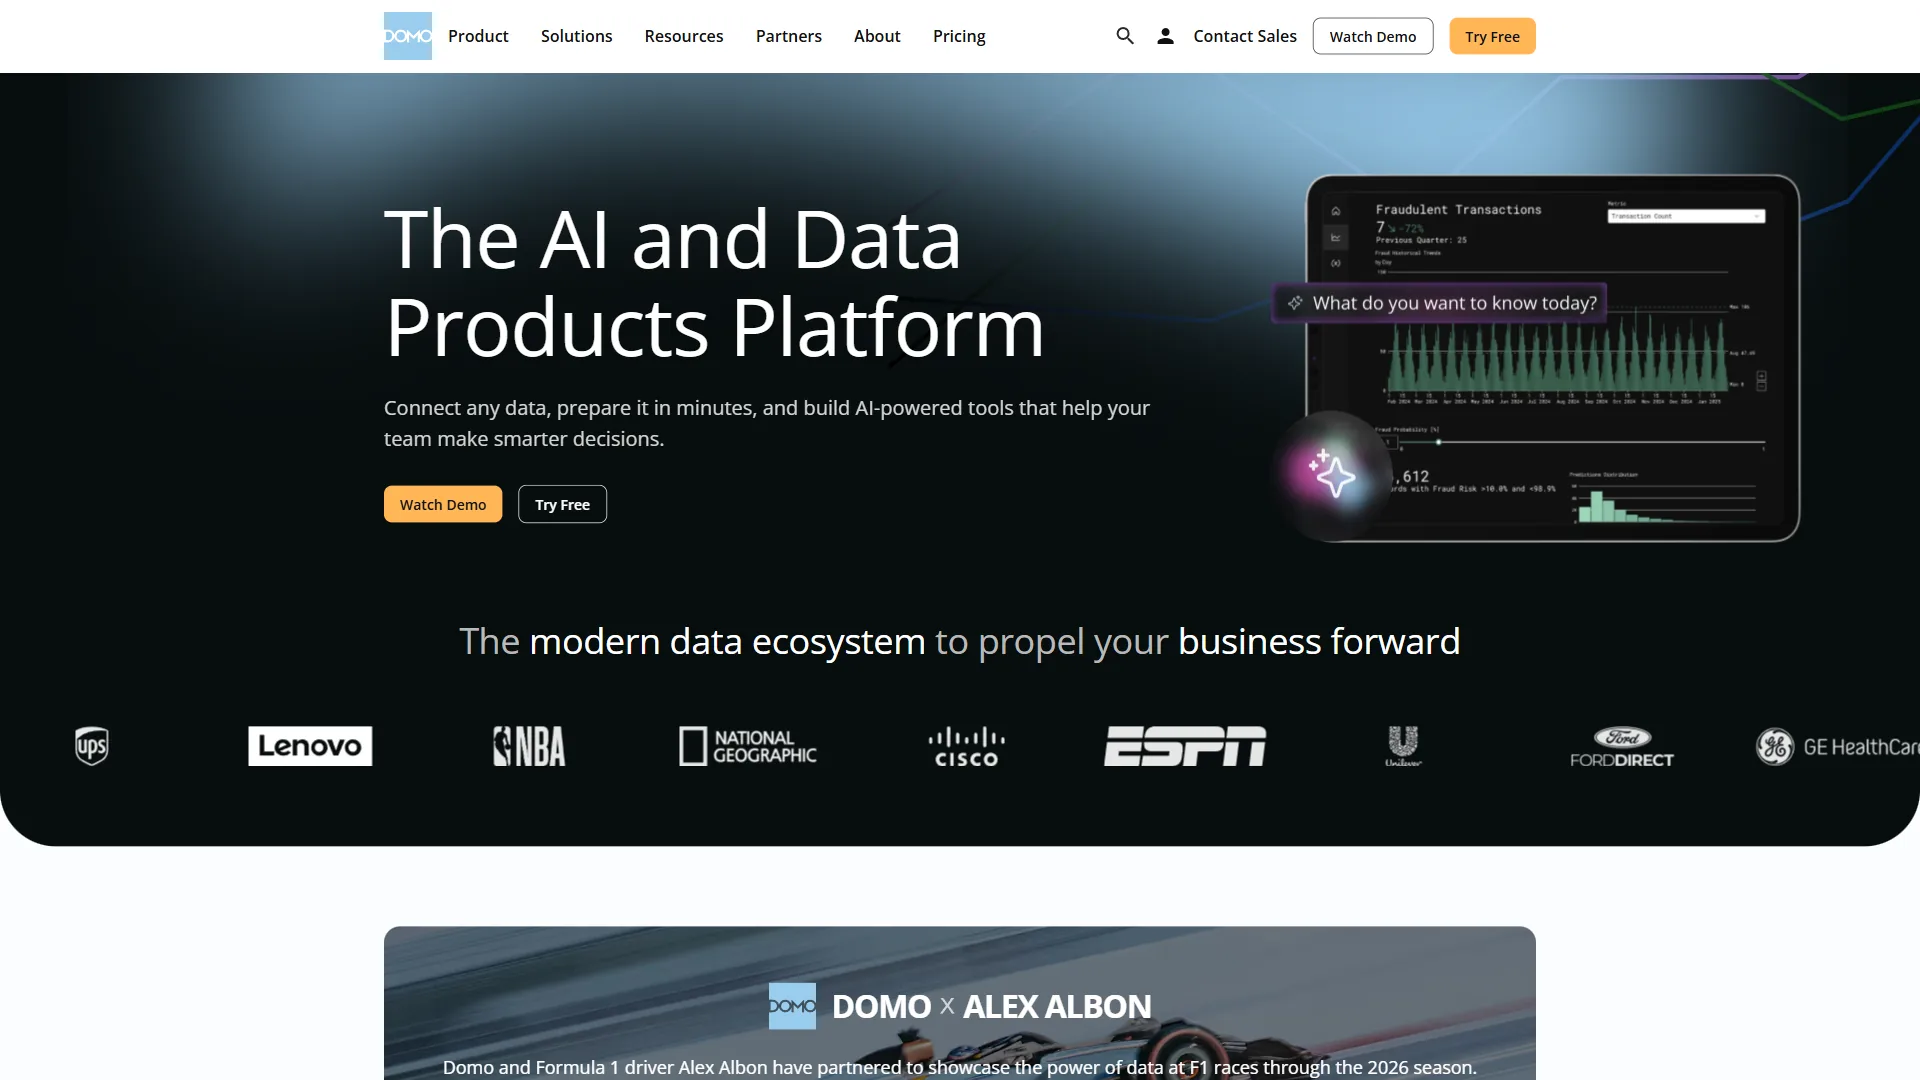Click the Domo logo in the header

408,36
